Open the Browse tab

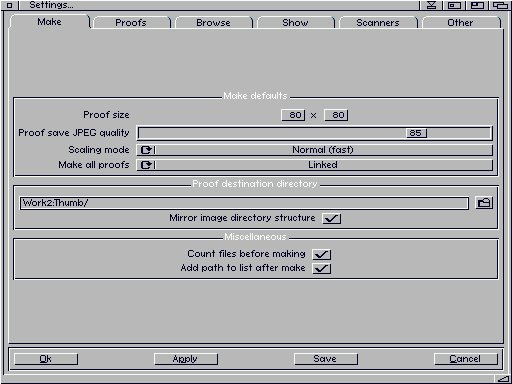pos(213,23)
